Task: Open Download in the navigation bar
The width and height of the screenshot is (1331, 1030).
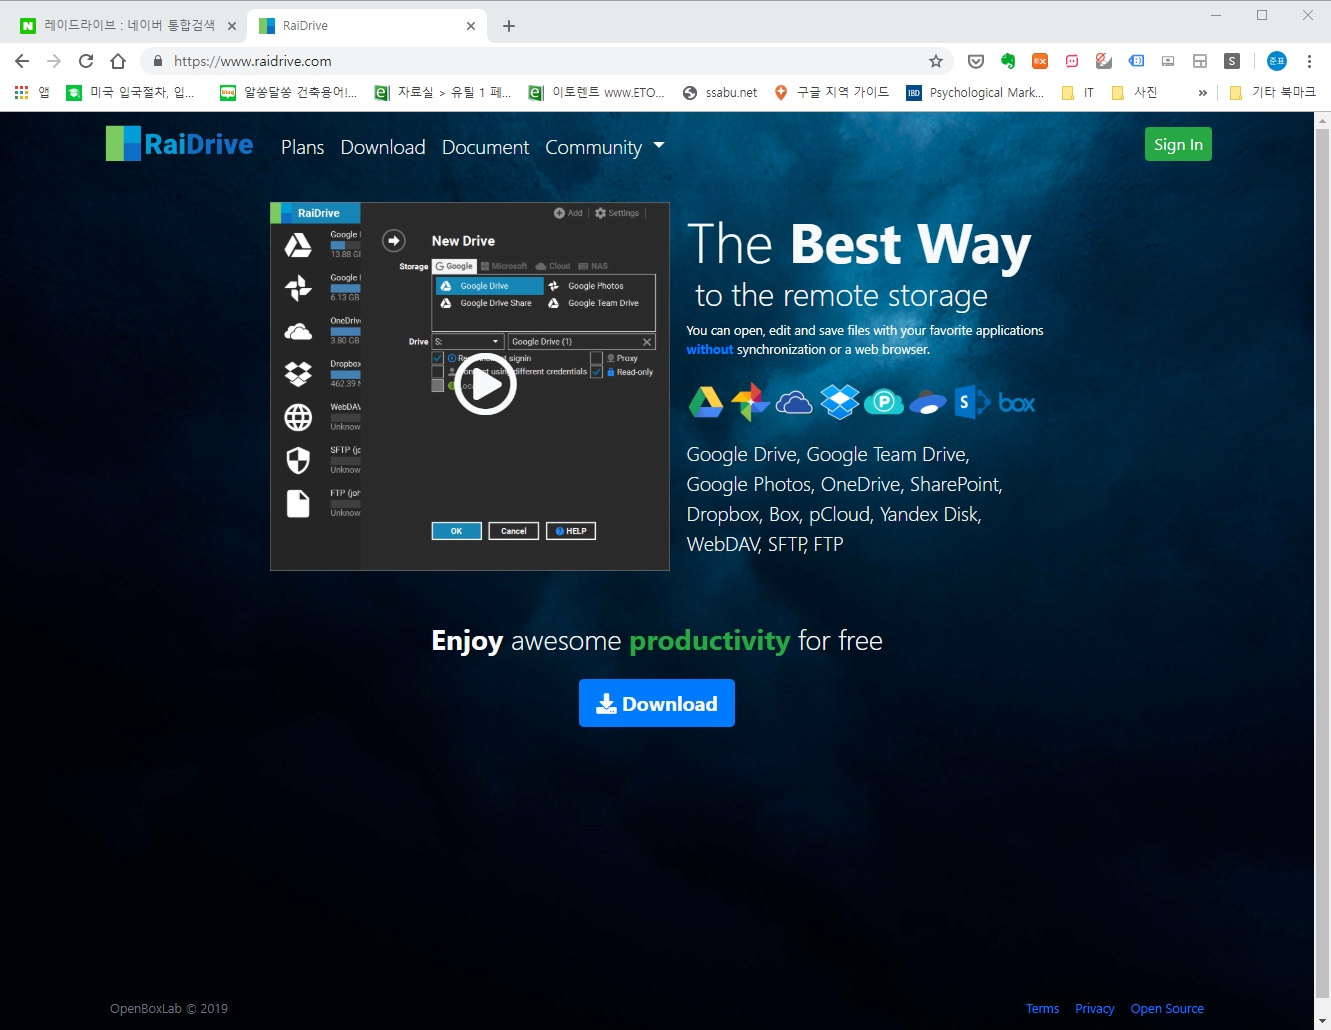Action: [x=383, y=147]
